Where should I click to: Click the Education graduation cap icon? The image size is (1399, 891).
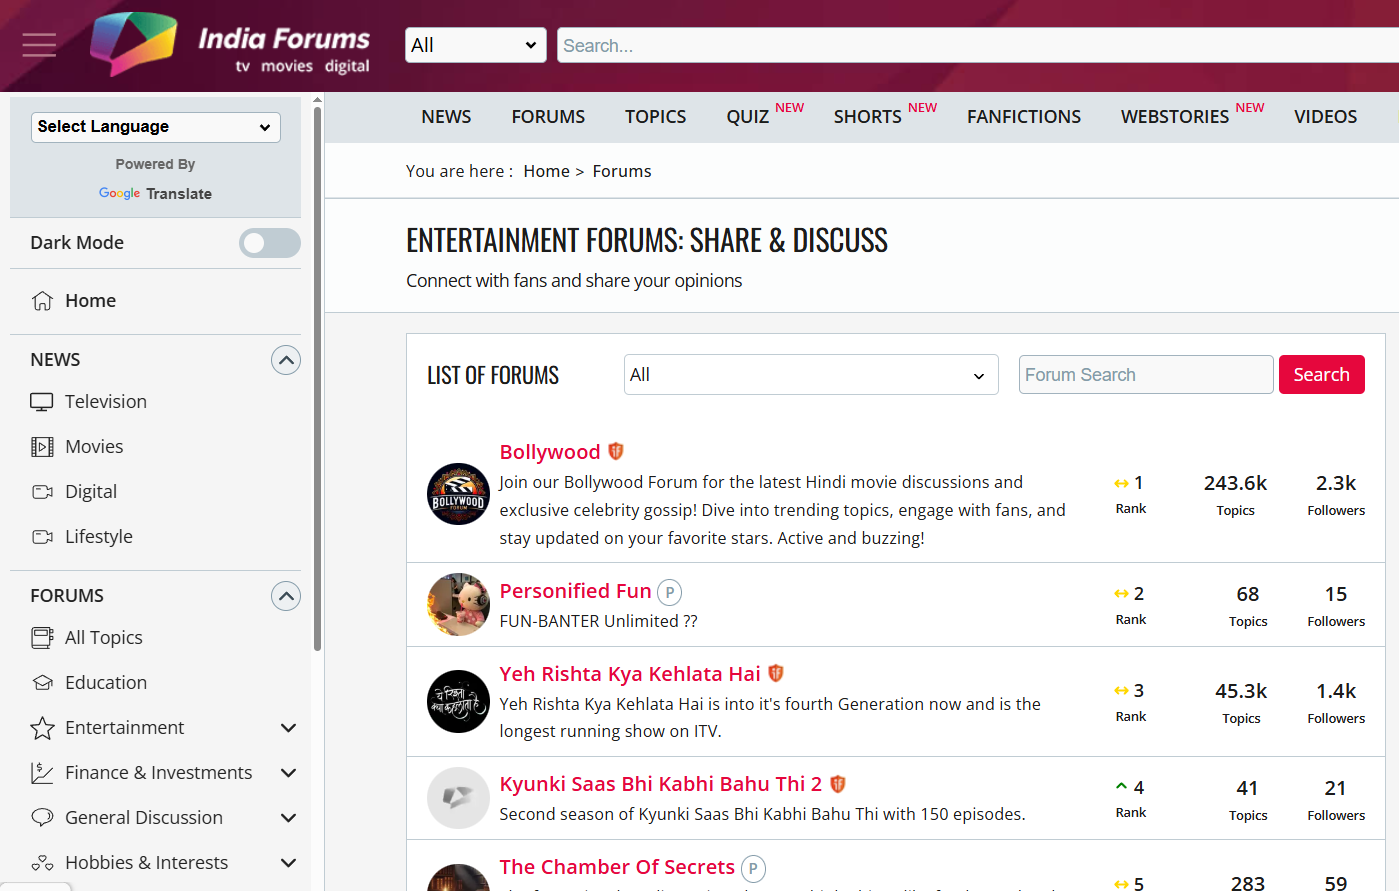42,683
